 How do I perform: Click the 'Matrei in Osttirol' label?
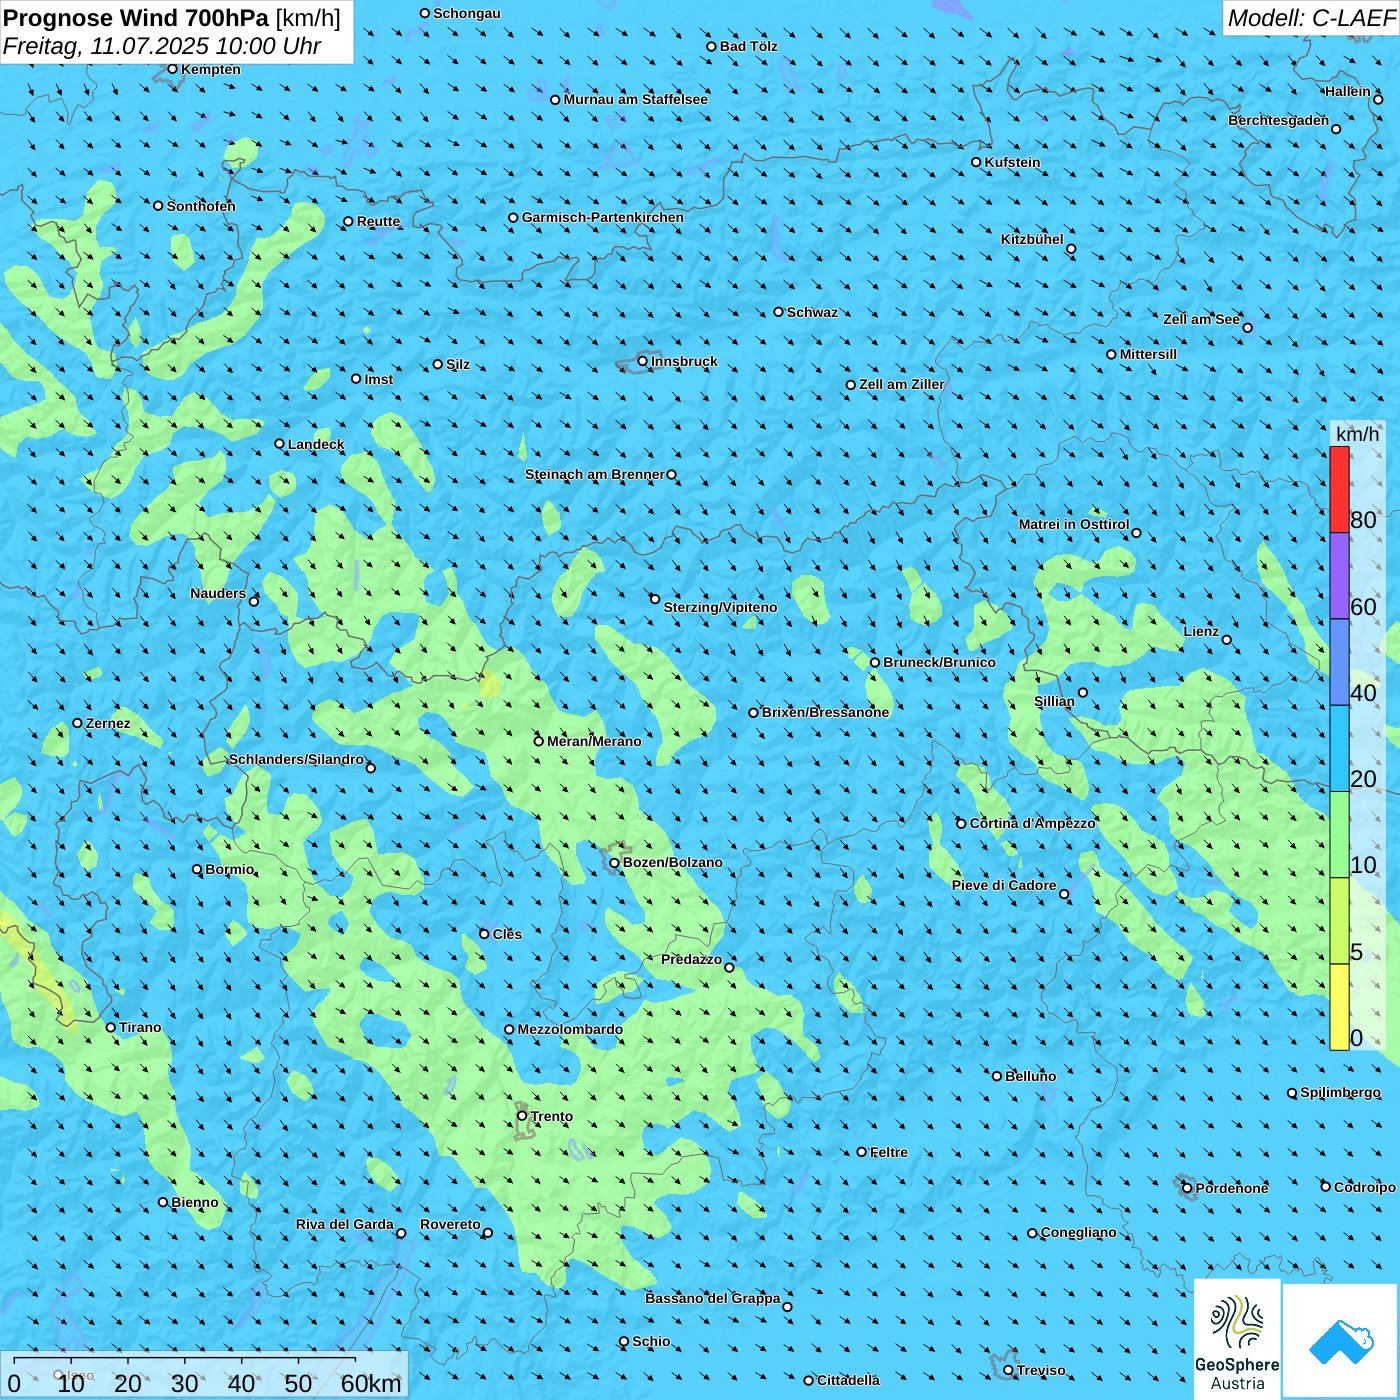(1074, 524)
